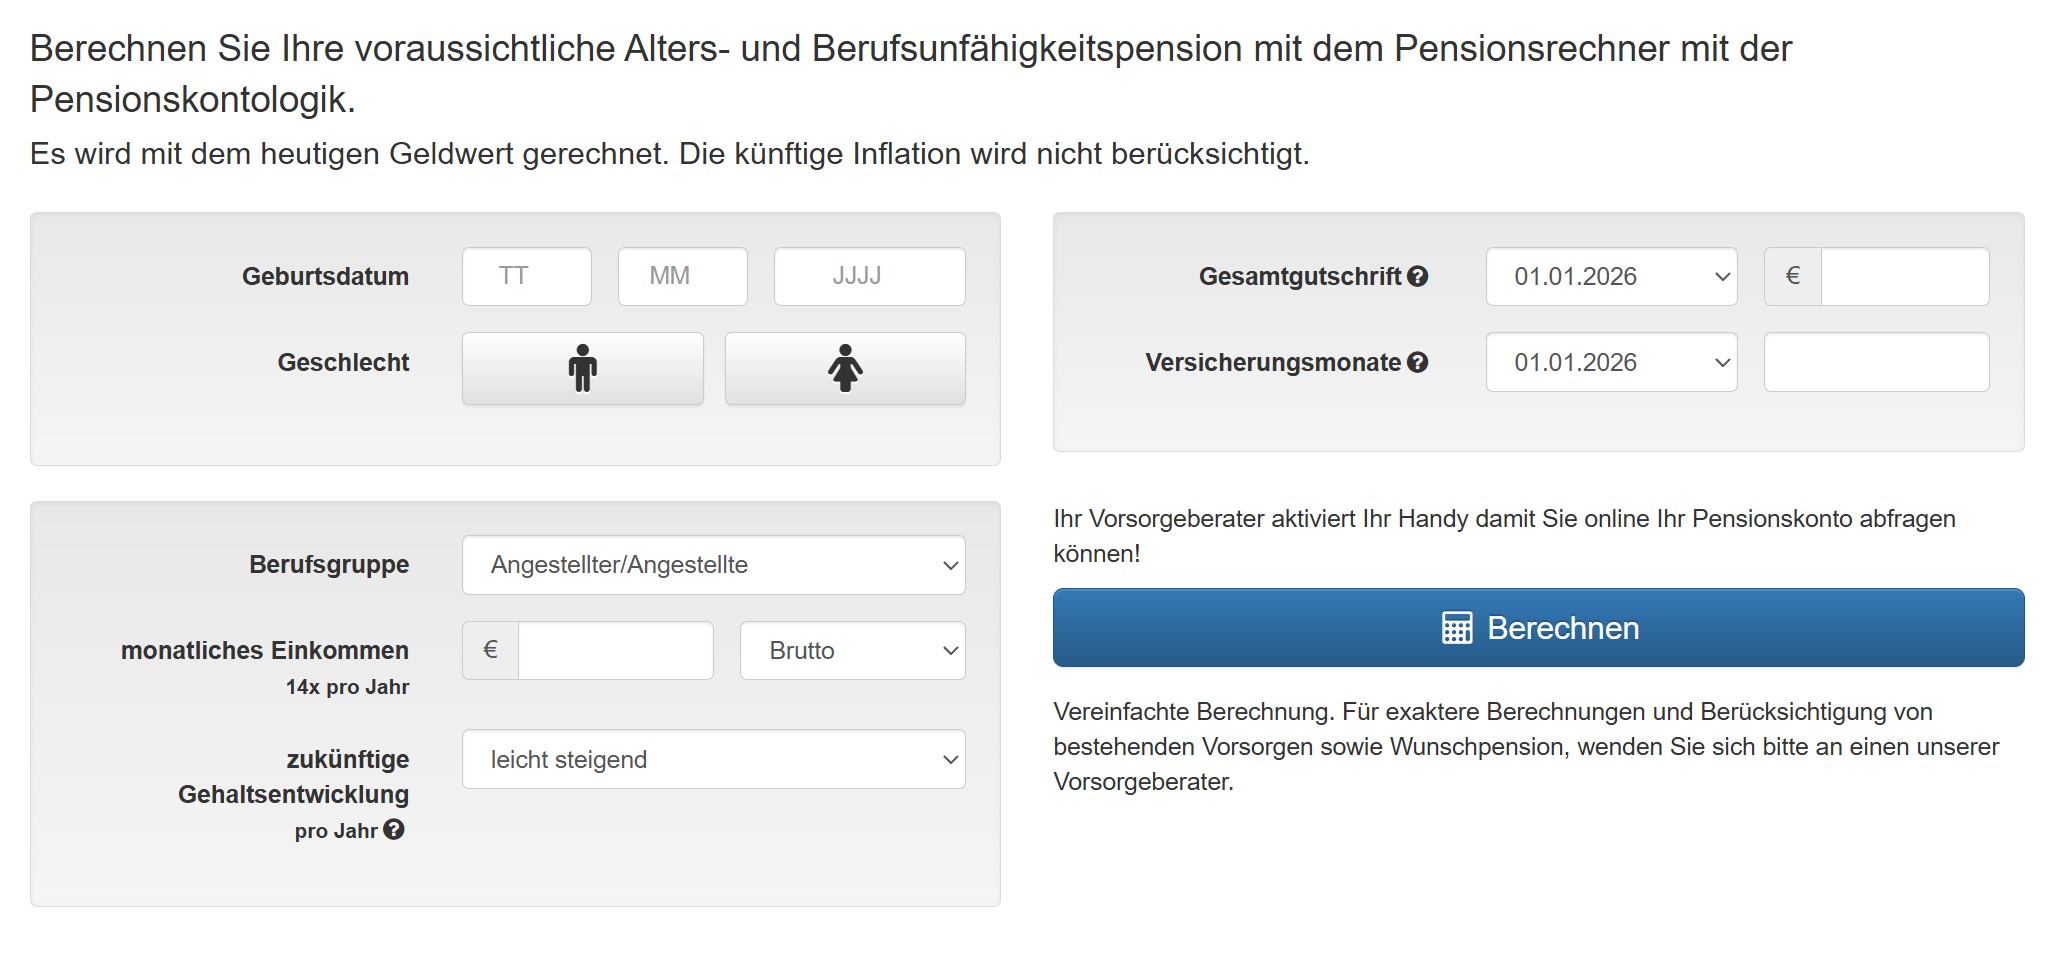Click the calculator icon on Berechnen
Image resolution: width=2068 pixels, height=958 pixels.
[x=1456, y=628]
